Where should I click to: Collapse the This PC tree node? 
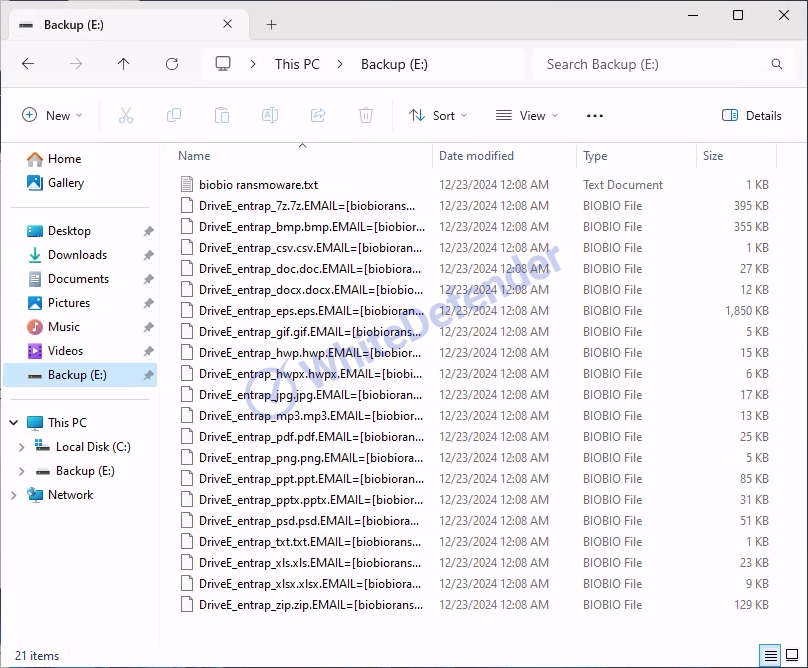coord(14,423)
